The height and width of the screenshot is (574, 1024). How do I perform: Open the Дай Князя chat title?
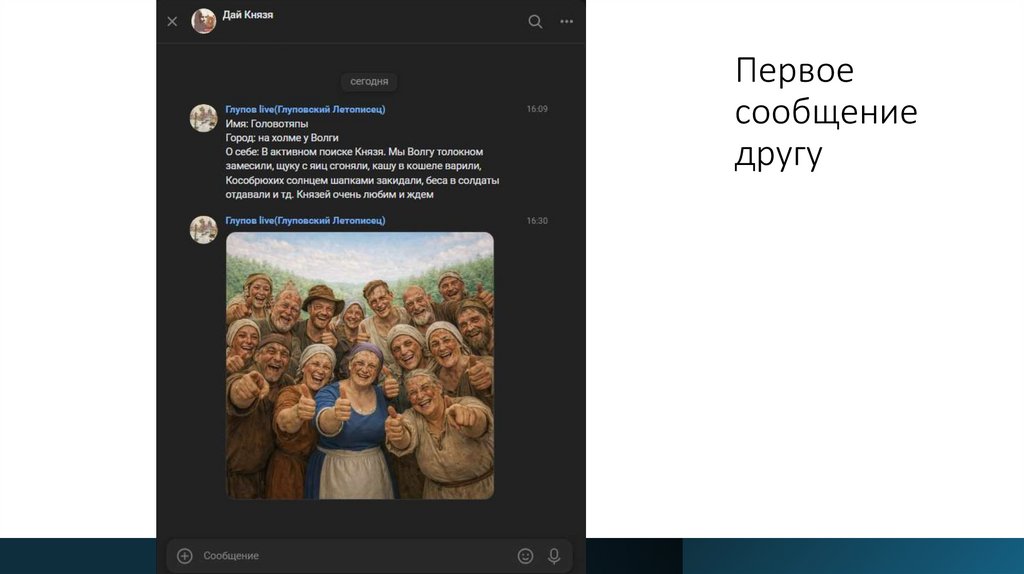[x=248, y=15]
